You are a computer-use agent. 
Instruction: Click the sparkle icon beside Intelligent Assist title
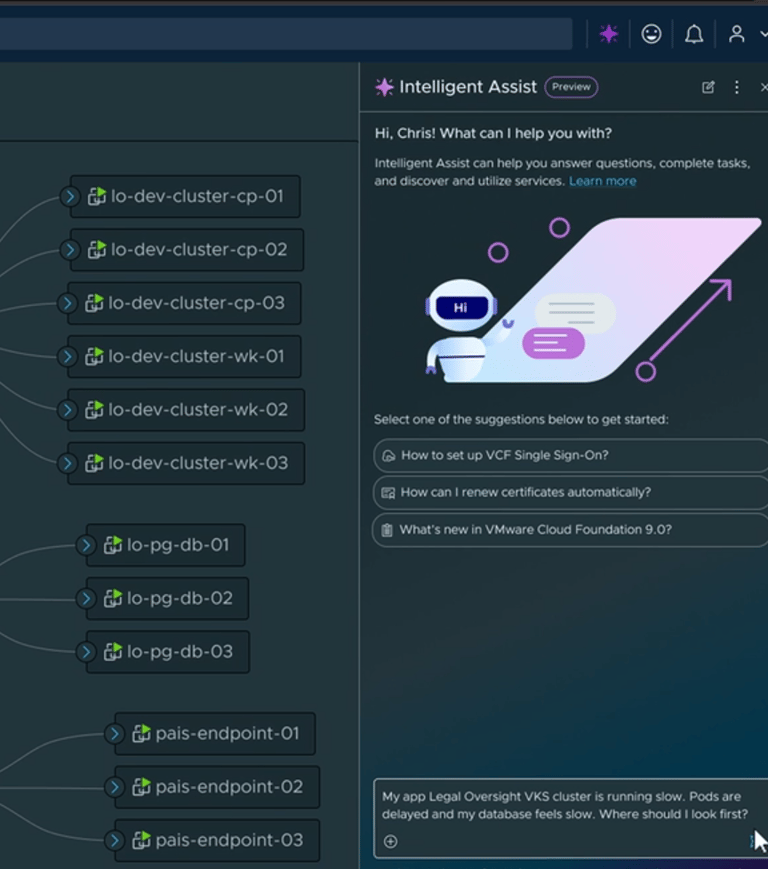[384, 87]
